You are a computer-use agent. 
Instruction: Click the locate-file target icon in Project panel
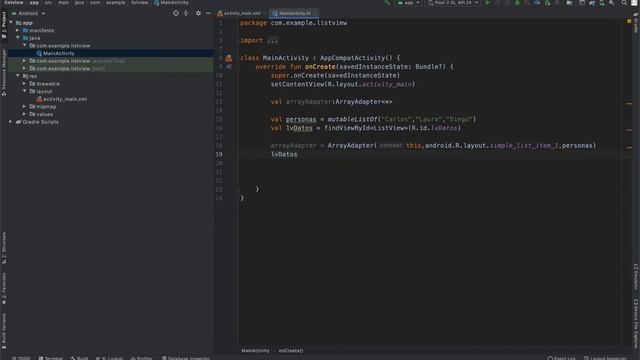(x=176, y=13)
